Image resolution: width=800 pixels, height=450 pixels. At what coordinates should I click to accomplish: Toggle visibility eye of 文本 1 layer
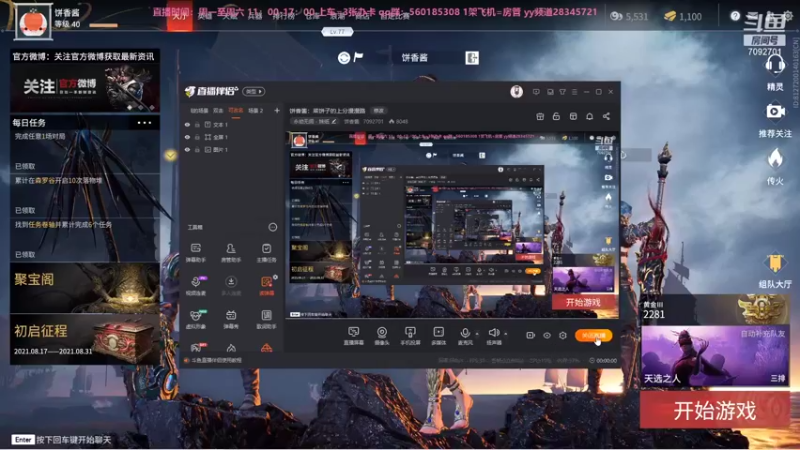187,124
